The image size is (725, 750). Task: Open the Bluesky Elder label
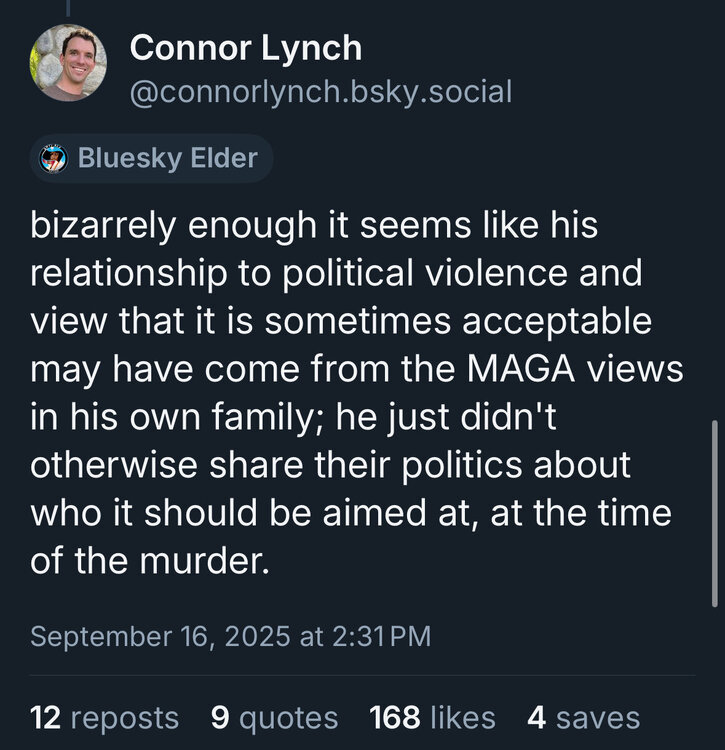[167, 158]
